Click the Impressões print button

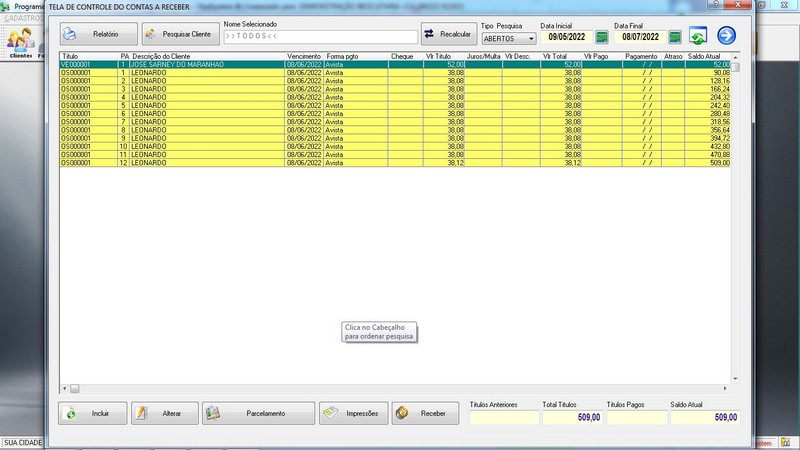coord(353,413)
